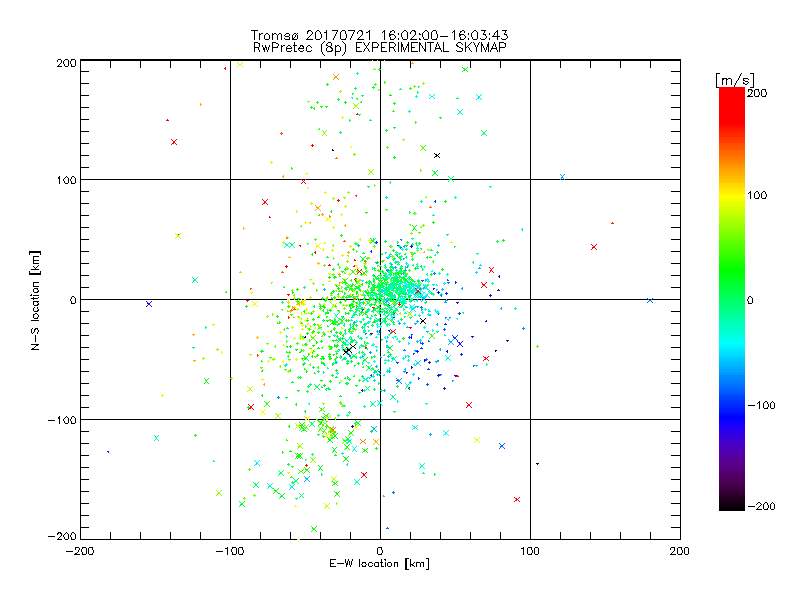This screenshot has width=800, height=600.
Task: Click the colorbar tick label '-200'
Action: (x=761, y=506)
